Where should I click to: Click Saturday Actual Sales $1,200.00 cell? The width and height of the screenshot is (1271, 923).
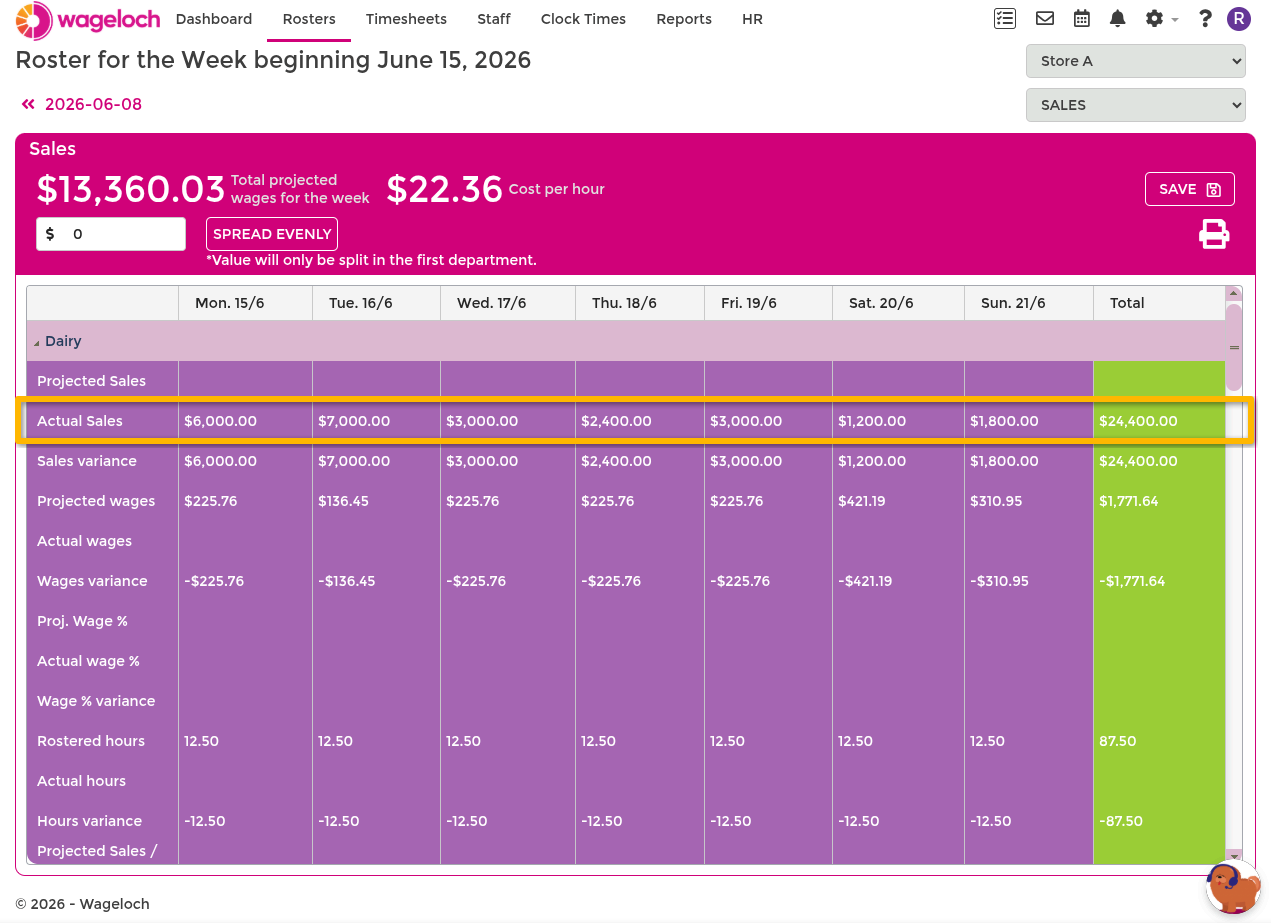(x=898, y=421)
